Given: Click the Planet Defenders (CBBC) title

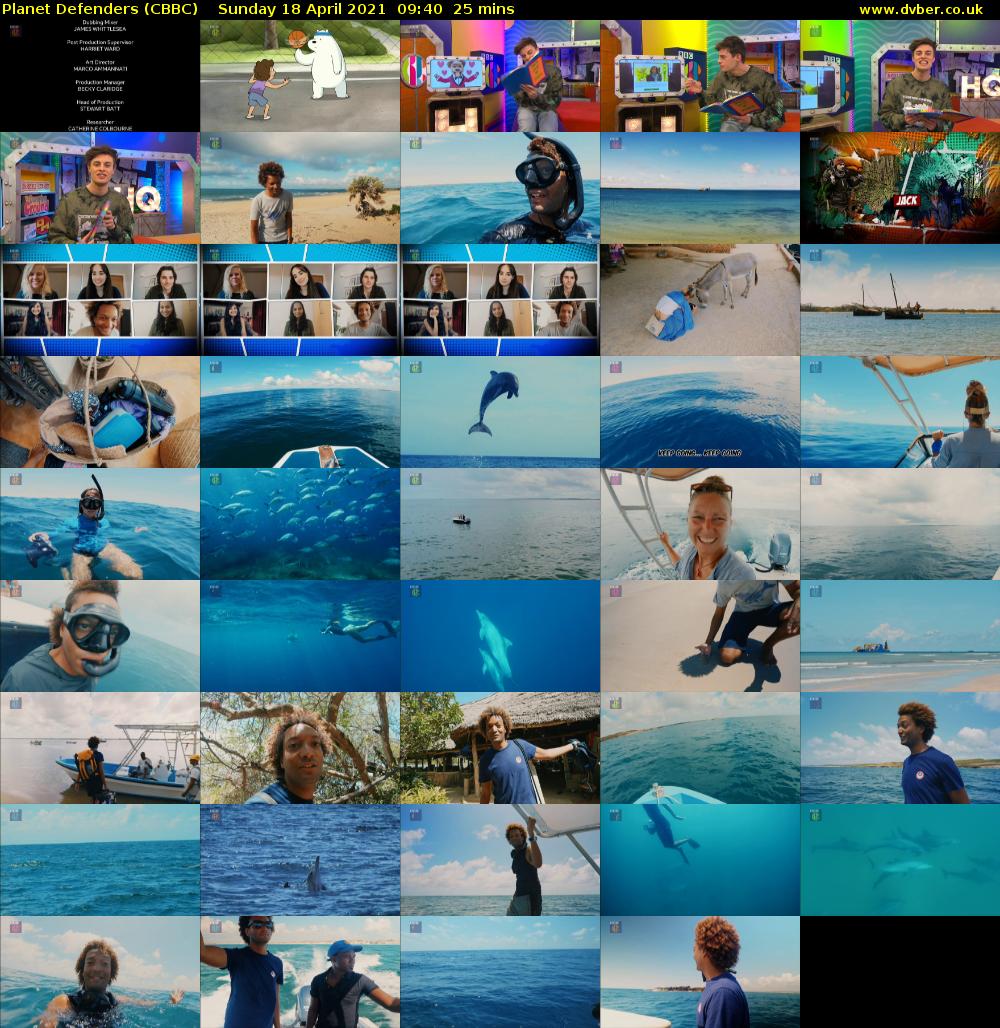Looking at the screenshot, I should [x=100, y=9].
